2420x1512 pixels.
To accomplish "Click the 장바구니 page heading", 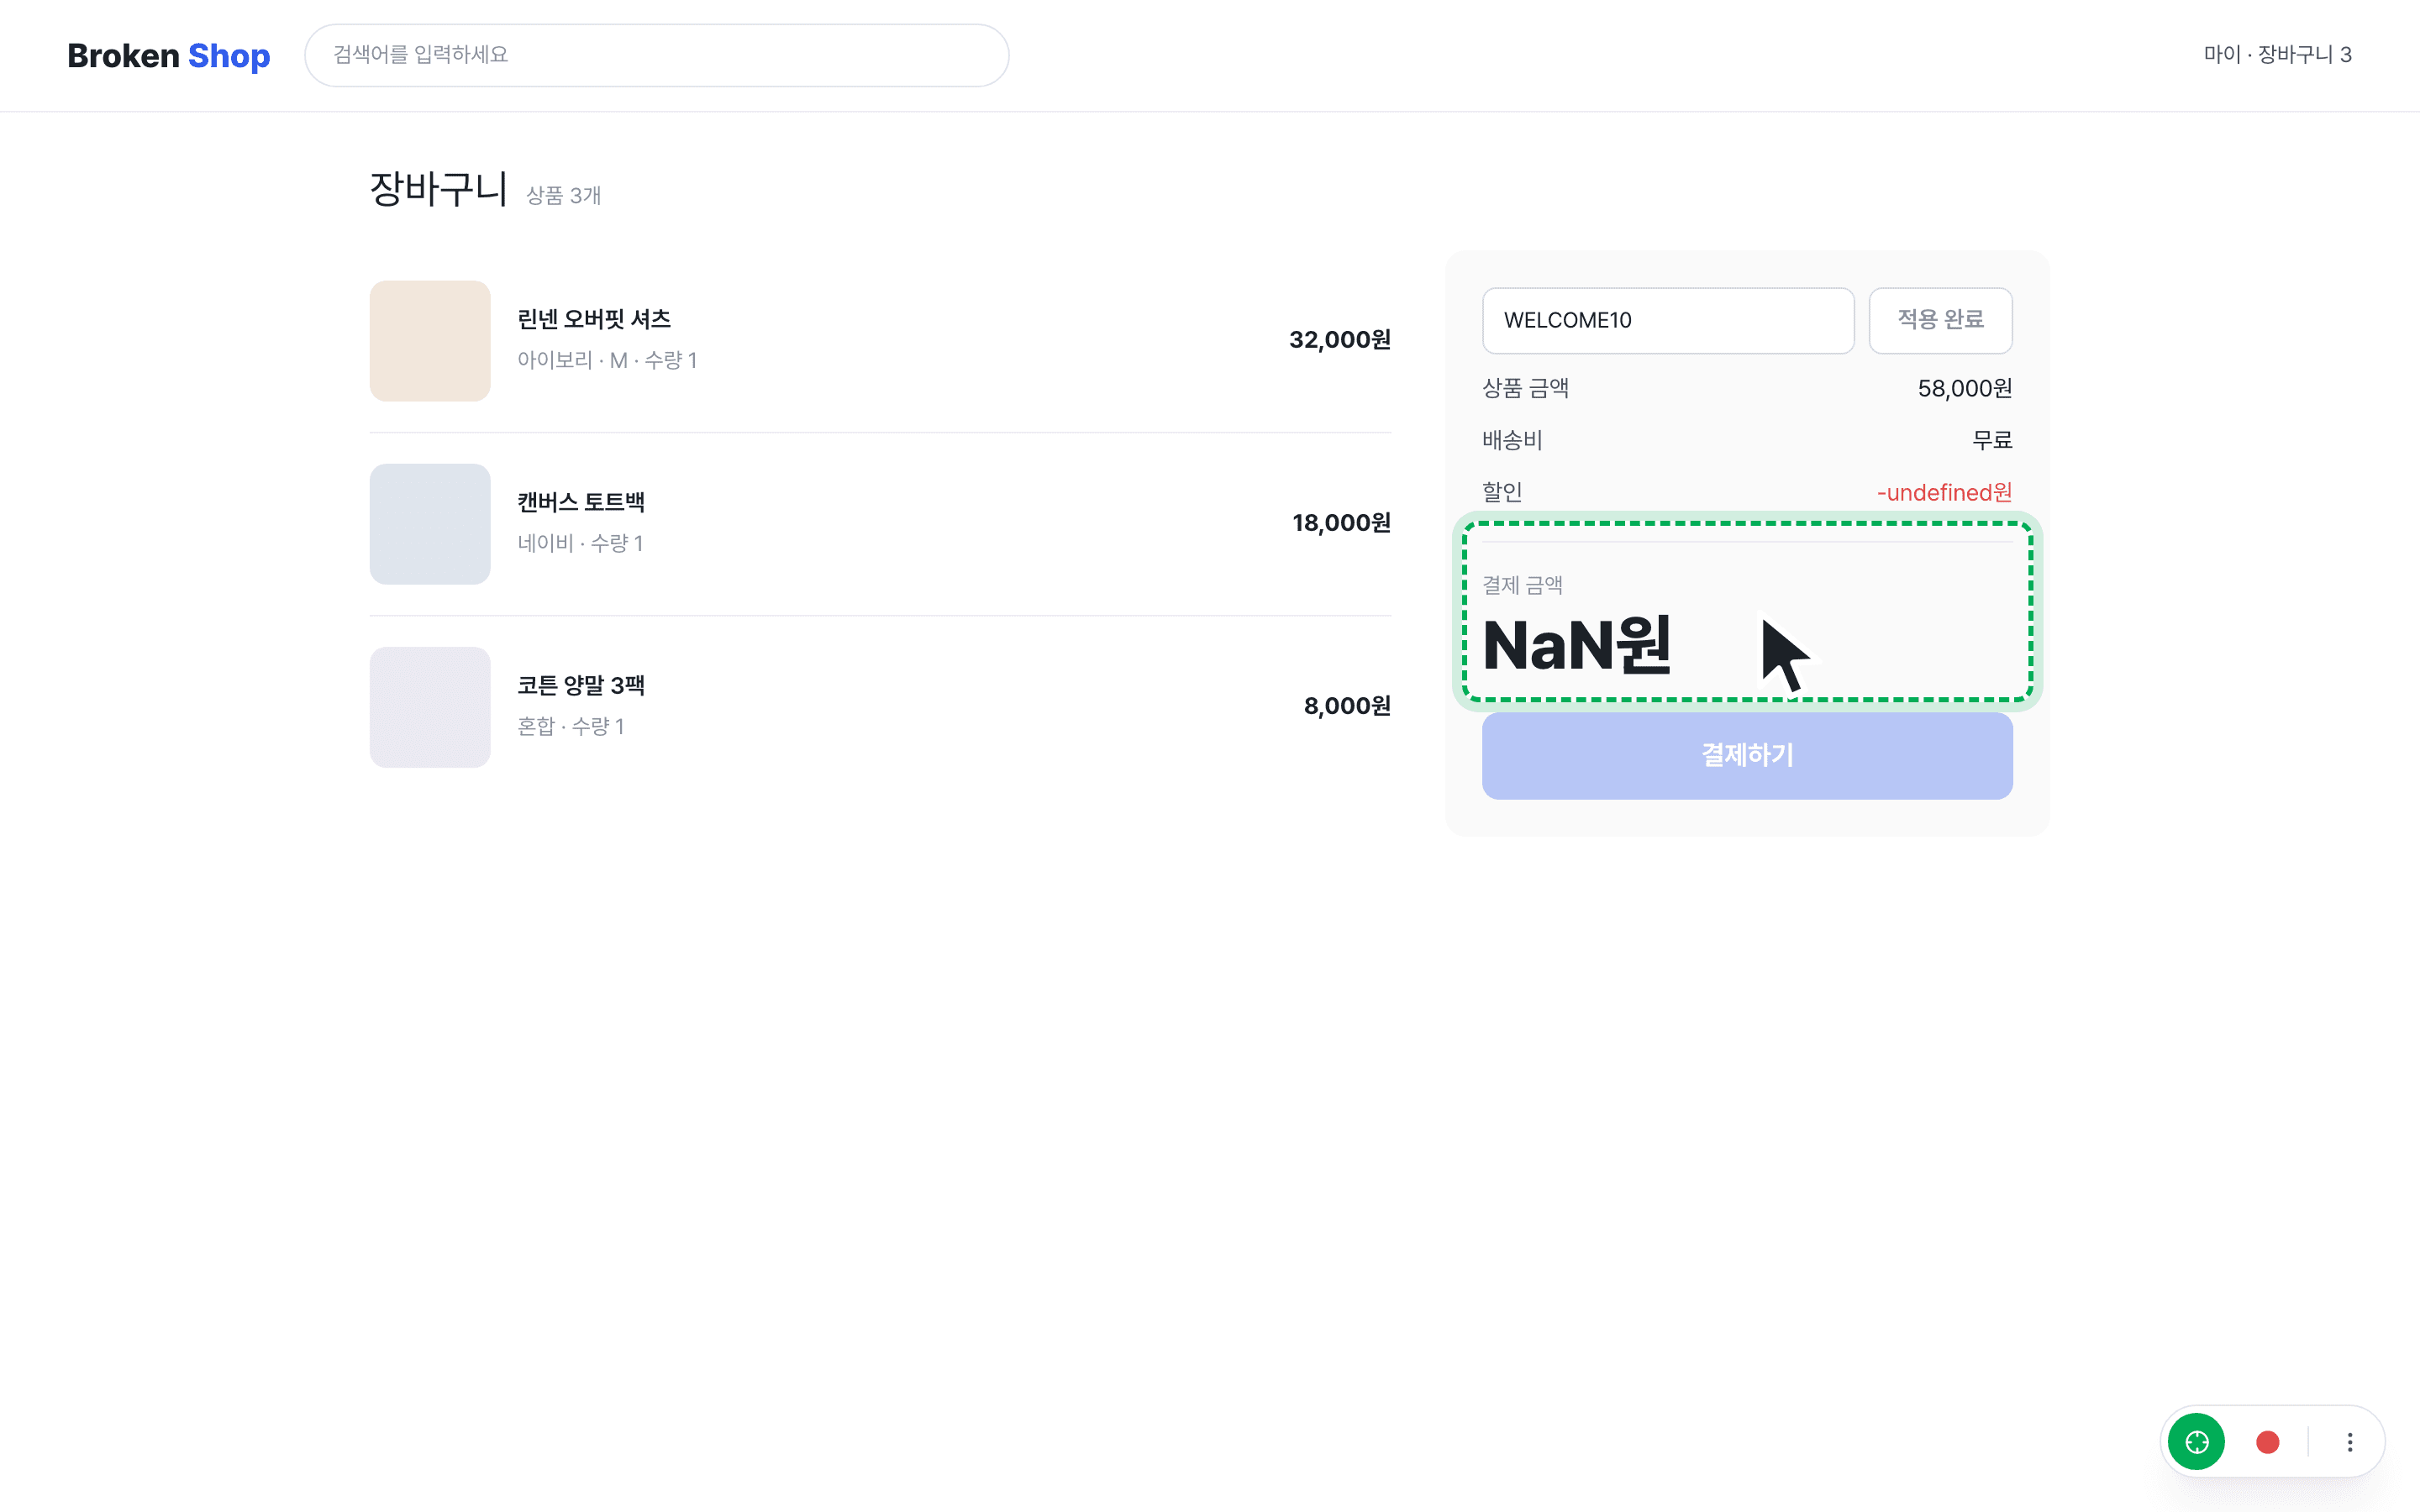I will click(439, 189).
